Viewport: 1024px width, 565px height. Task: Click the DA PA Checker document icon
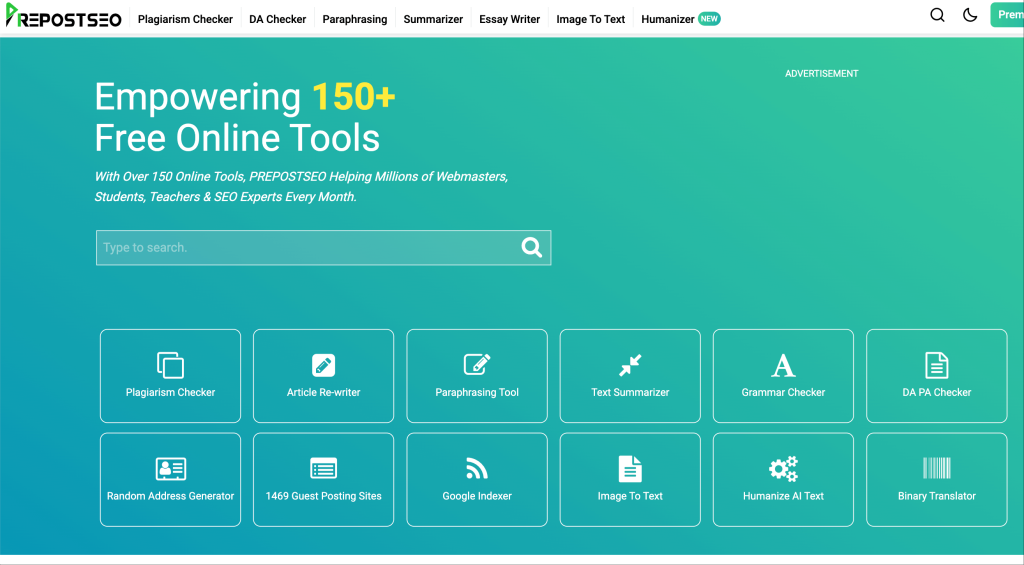(936, 365)
